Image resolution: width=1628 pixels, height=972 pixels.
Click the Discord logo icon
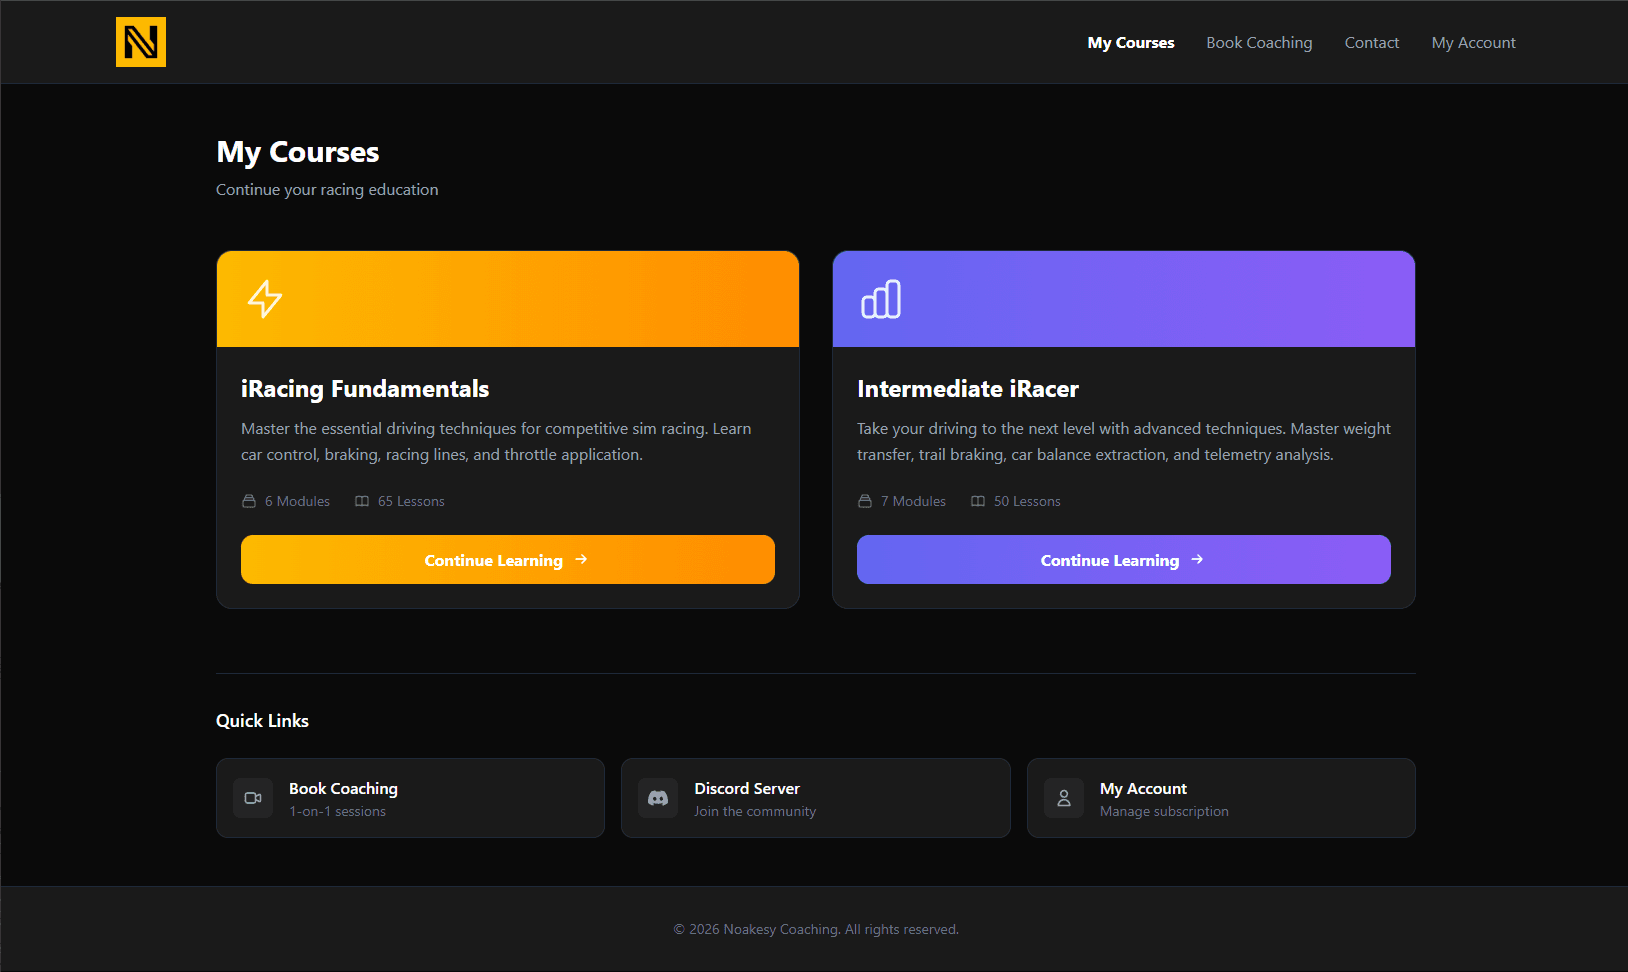658,798
